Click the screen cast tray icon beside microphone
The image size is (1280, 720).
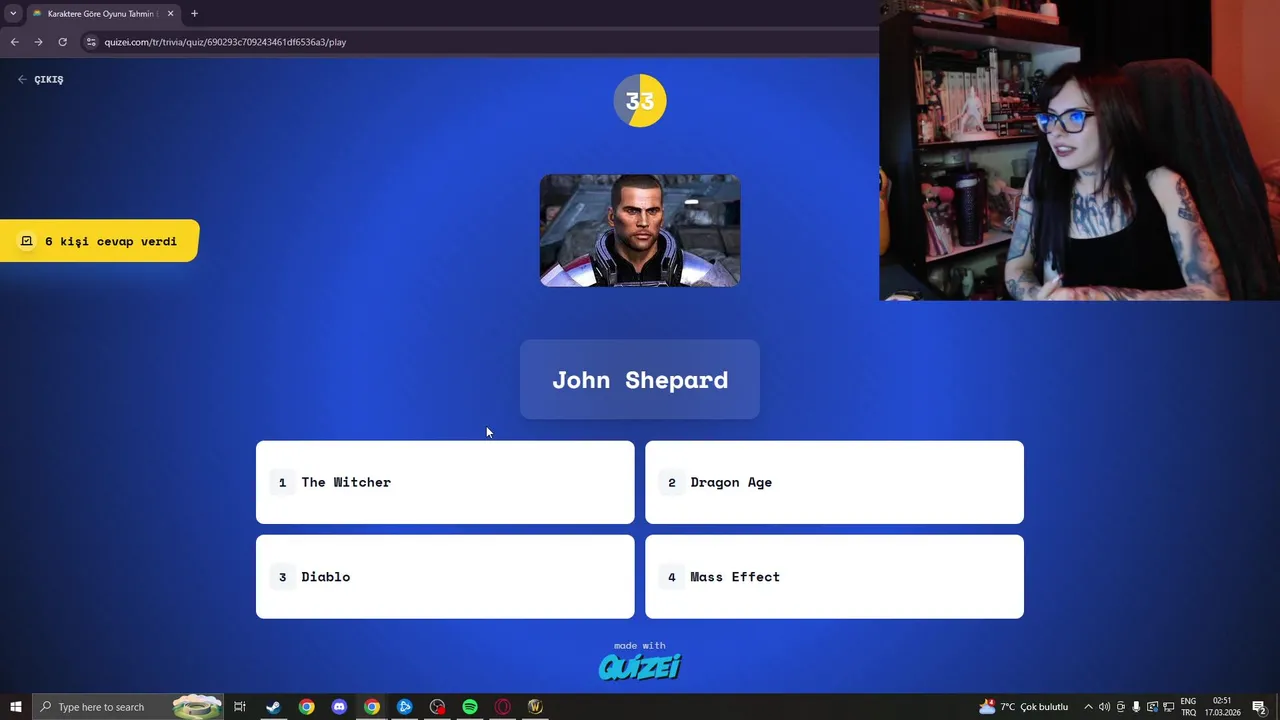coord(1152,707)
